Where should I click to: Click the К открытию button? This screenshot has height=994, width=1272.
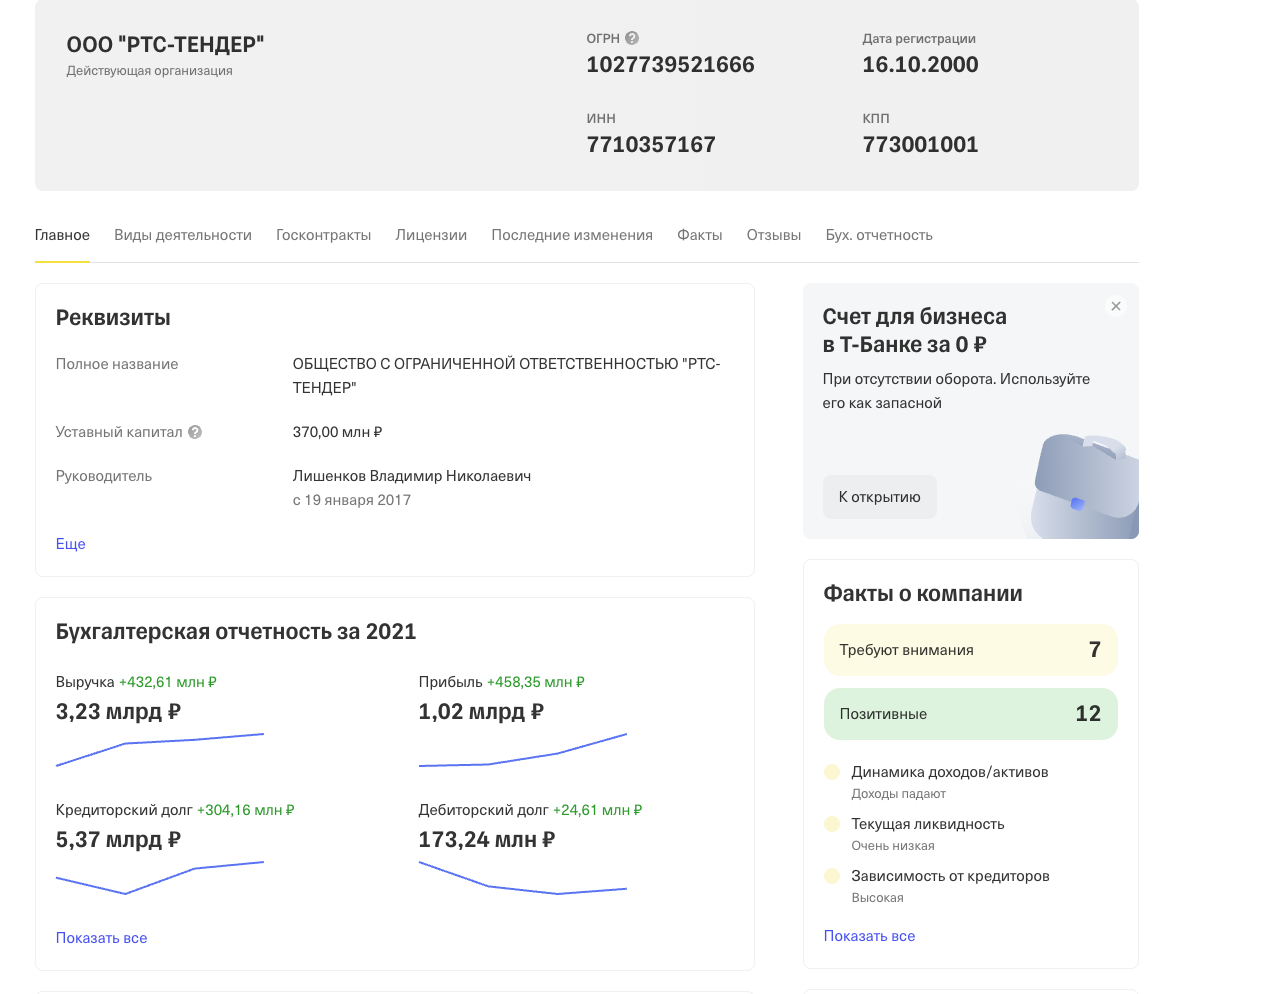(880, 497)
